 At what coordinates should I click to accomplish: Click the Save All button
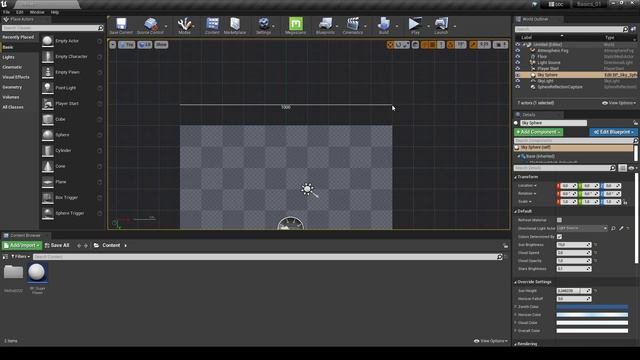coord(57,245)
